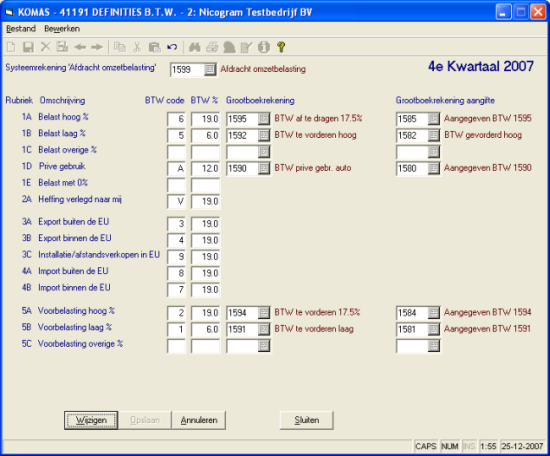Viewport: 550px width, 456px height.
Task: Click empty BTW % field for 1E
Action: click(x=206, y=185)
